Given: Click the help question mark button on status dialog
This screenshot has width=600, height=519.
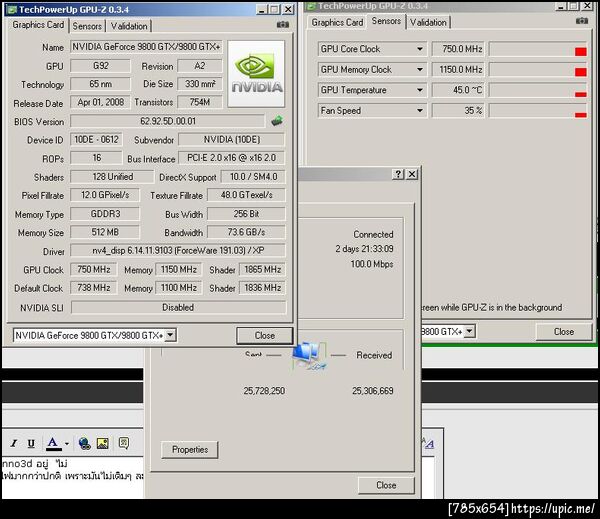Looking at the screenshot, I should tap(398, 174).
